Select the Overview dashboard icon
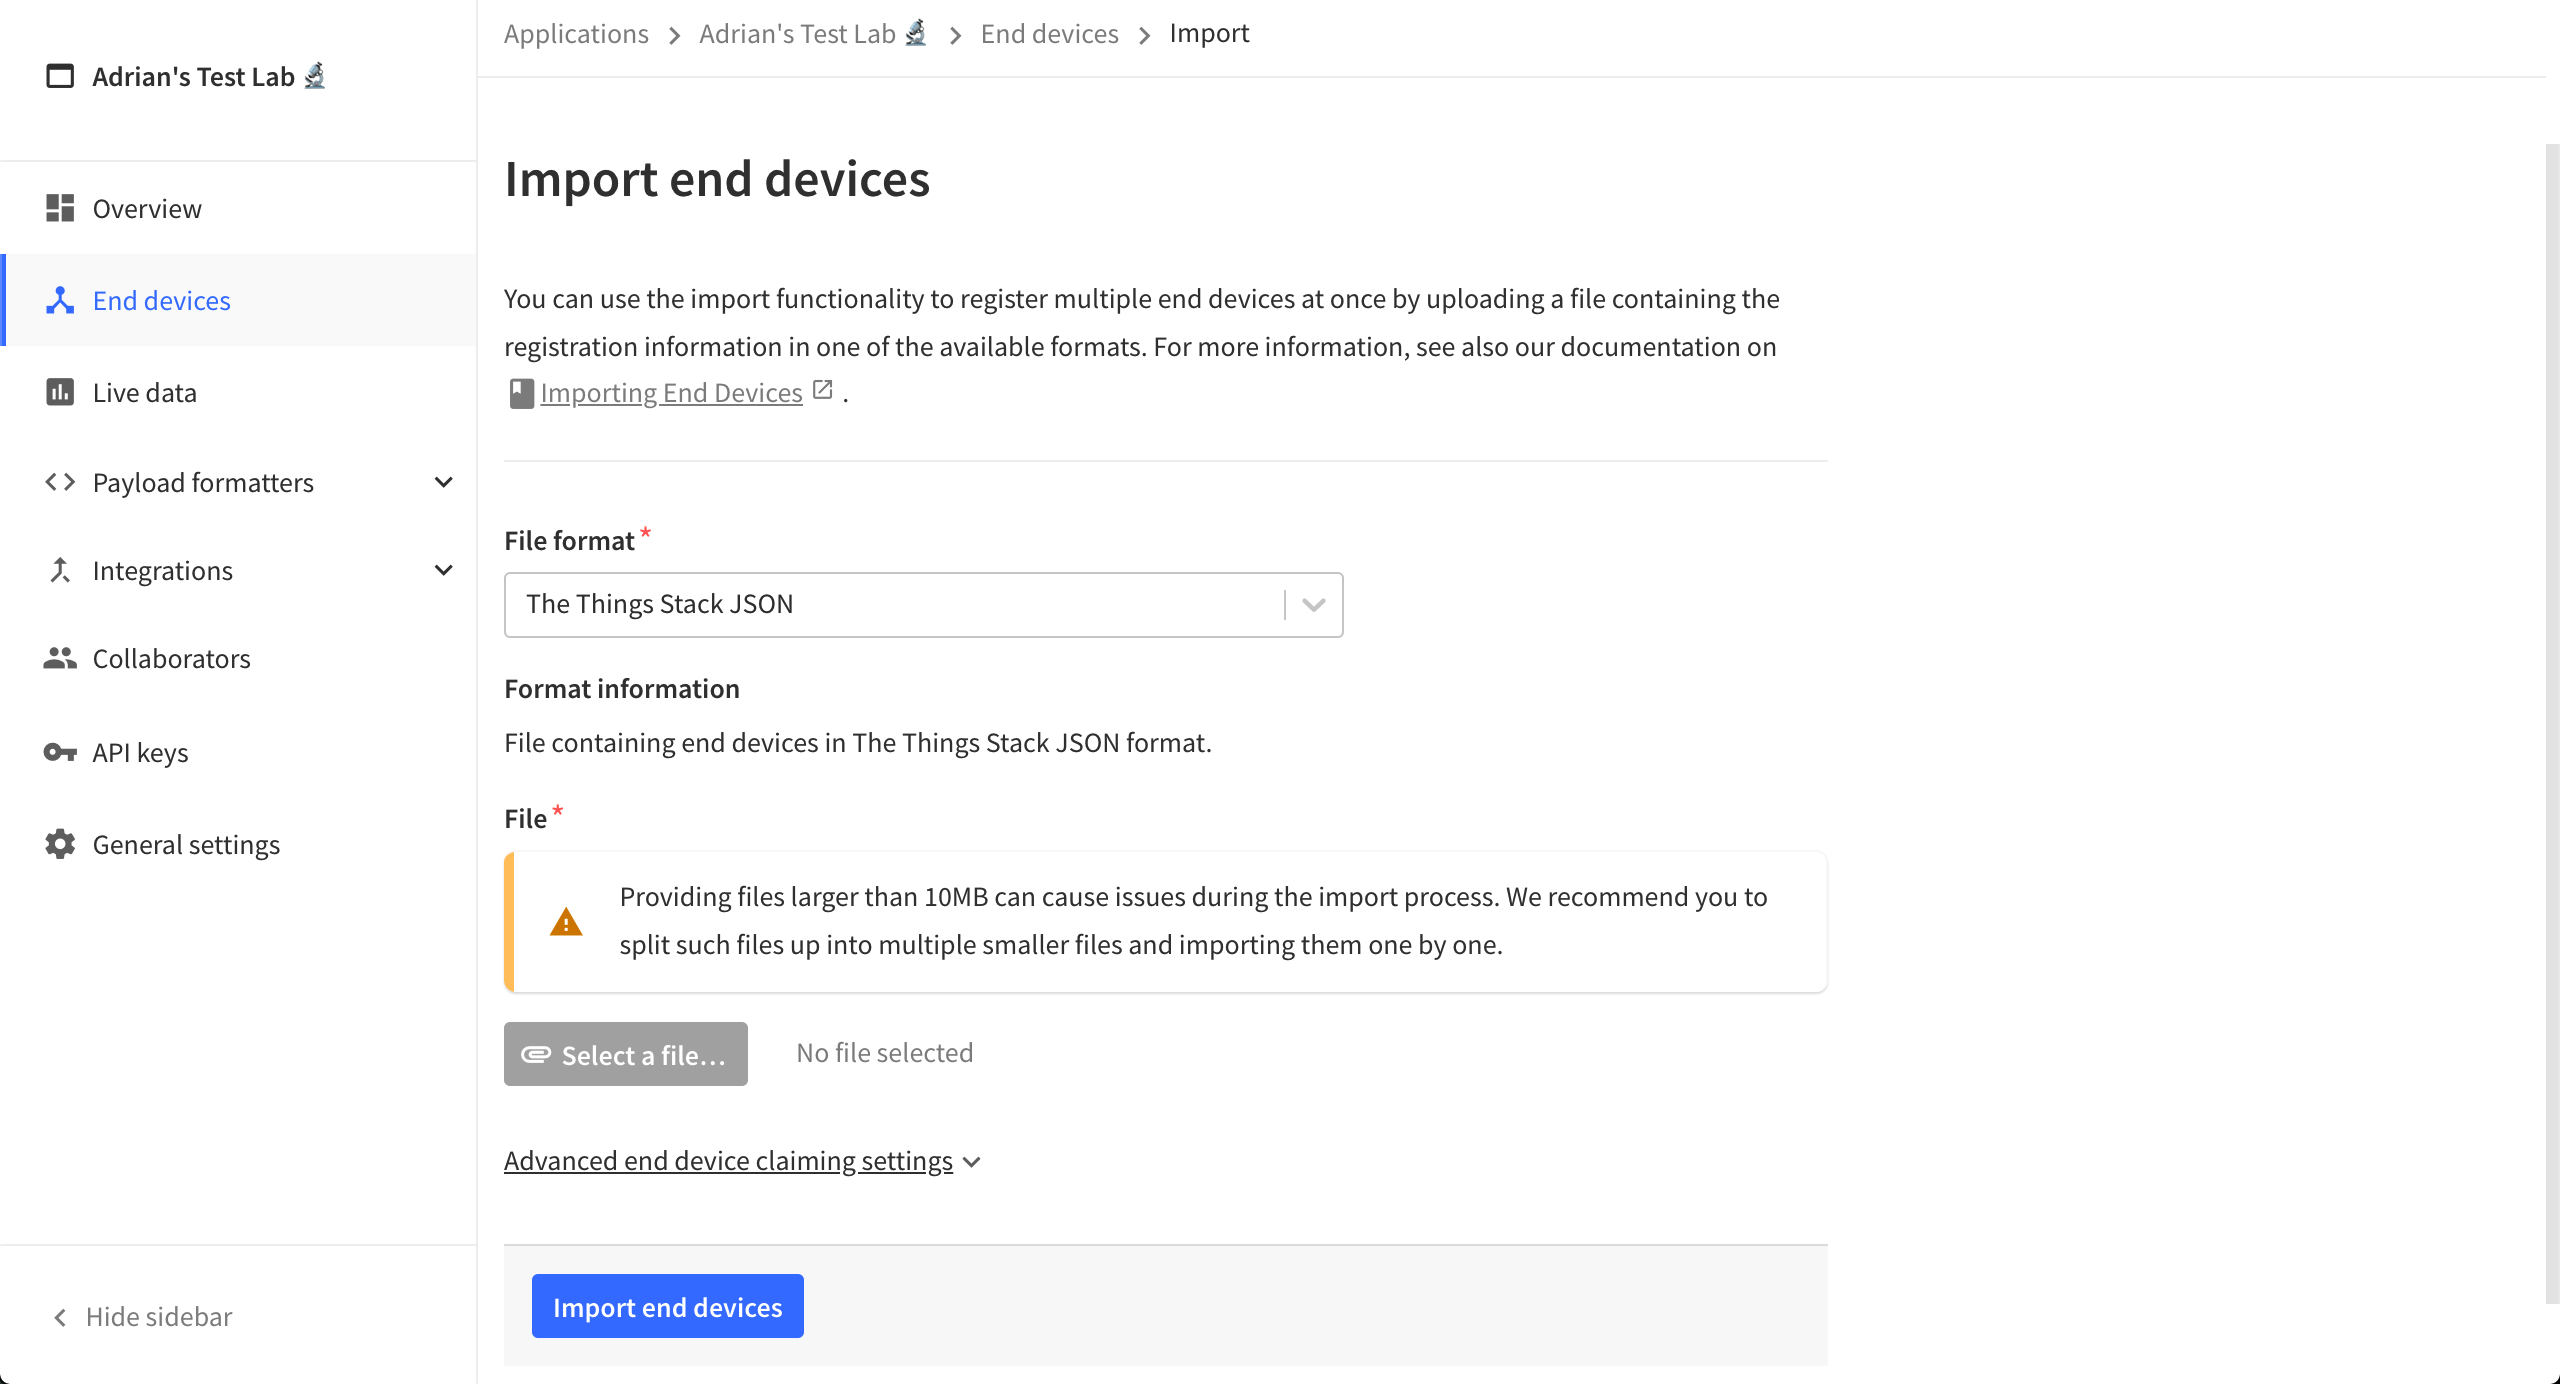This screenshot has width=2560, height=1384. pyautogui.click(x=59, y=208)
